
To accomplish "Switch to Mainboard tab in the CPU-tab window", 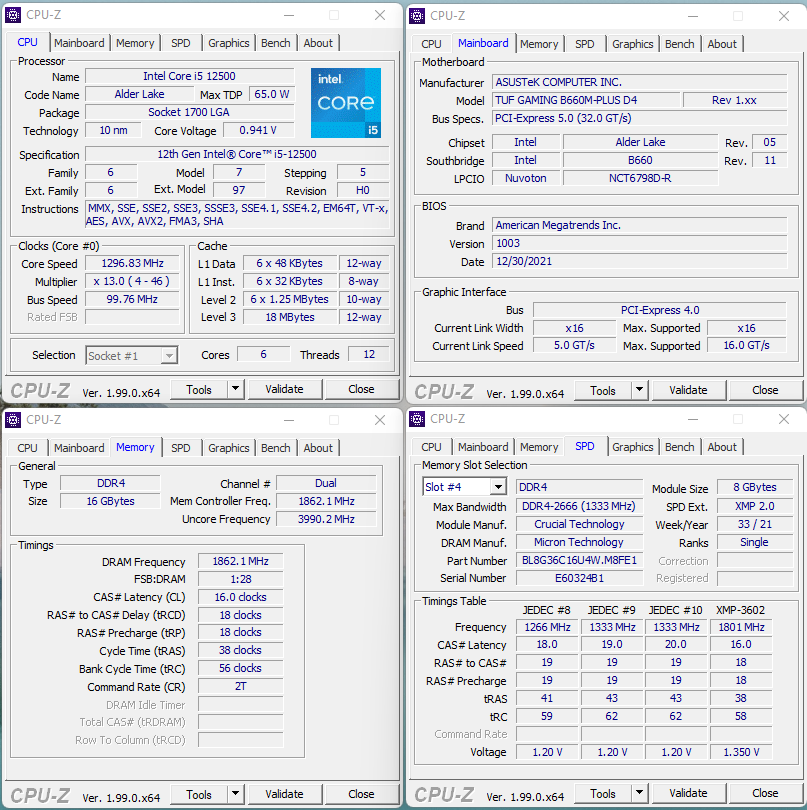I will pyautogui.click(x=79, y=43).
